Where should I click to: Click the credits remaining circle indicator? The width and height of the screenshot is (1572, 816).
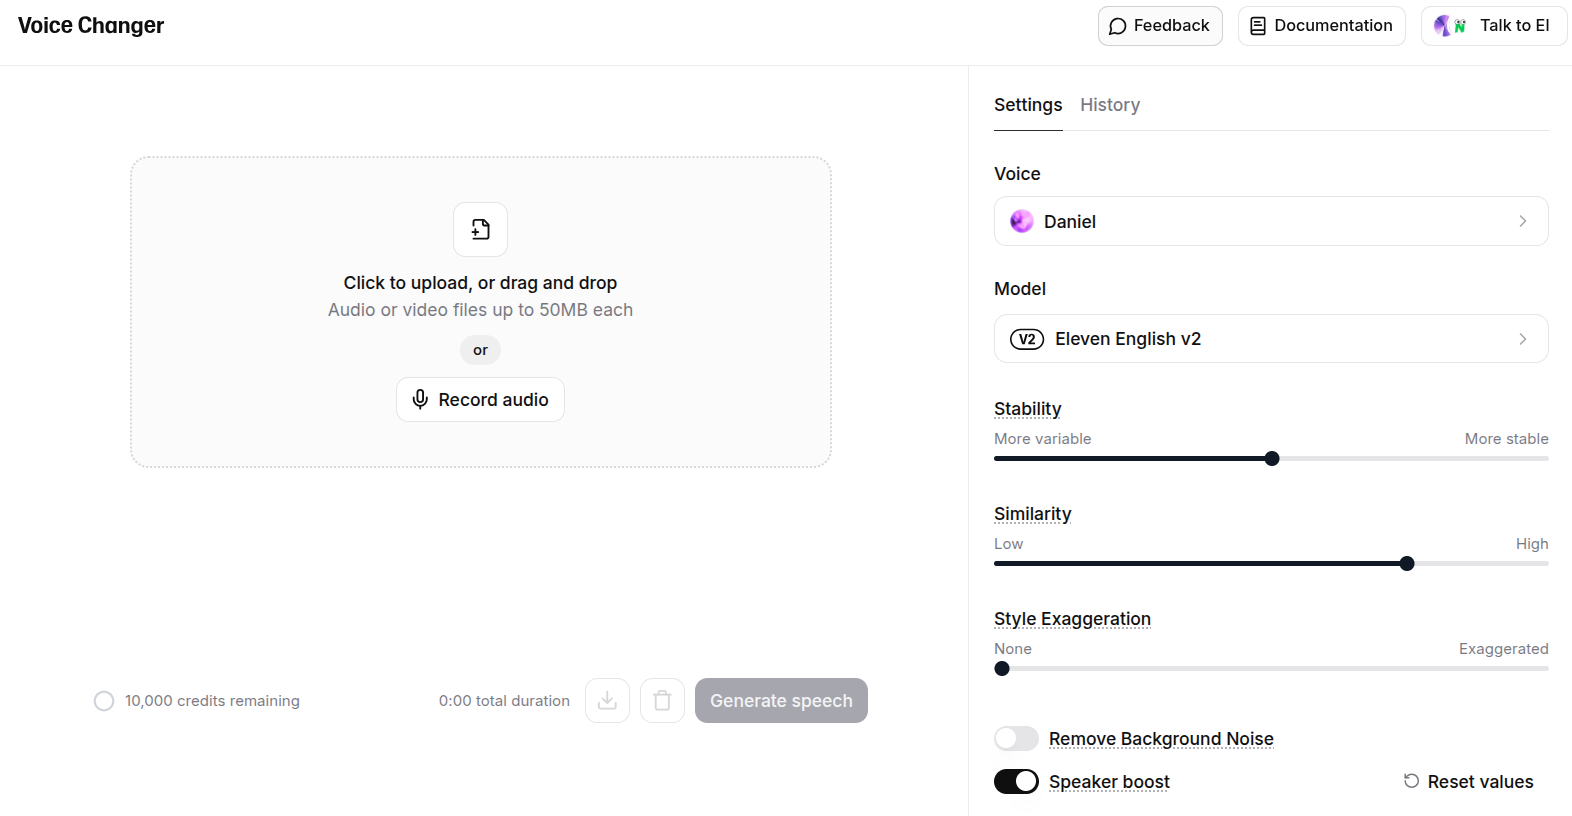[x=104, y=701]
